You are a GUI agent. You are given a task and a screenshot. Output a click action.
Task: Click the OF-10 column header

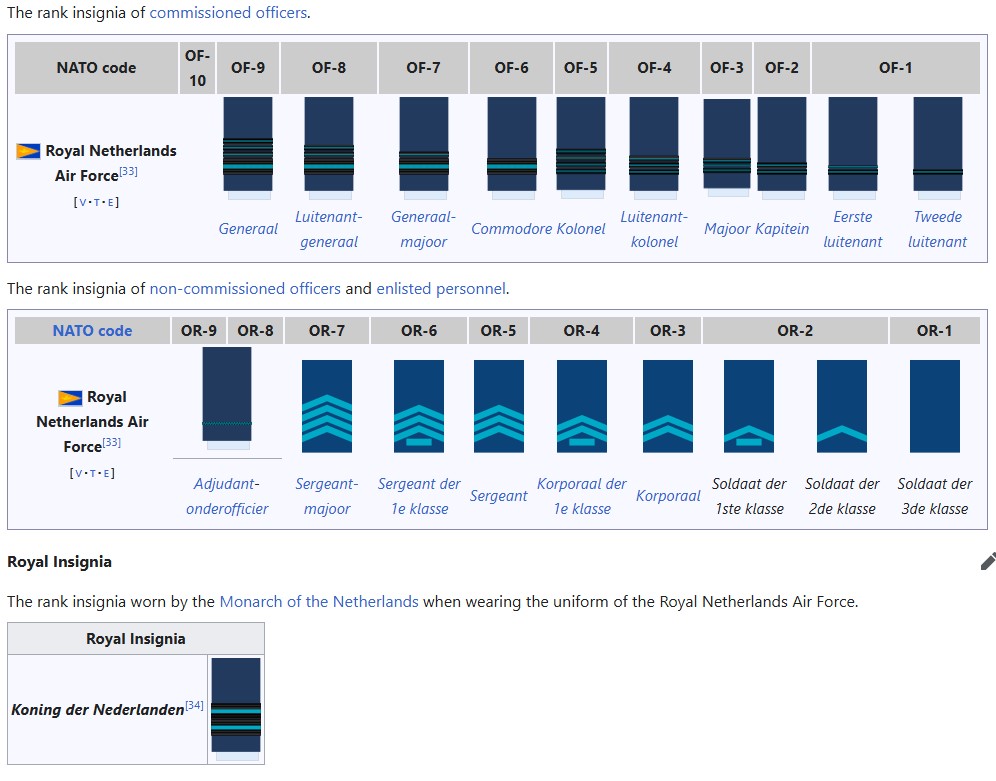click(x=198, y=68)
